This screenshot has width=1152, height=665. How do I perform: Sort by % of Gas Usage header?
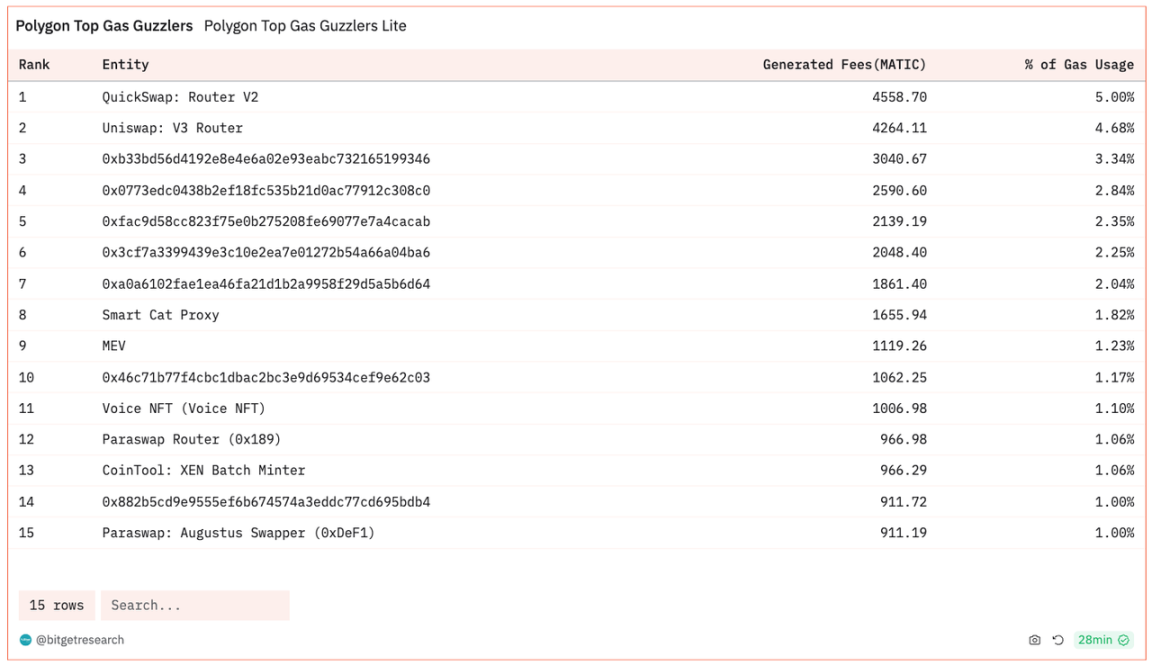click(1079, 65)
